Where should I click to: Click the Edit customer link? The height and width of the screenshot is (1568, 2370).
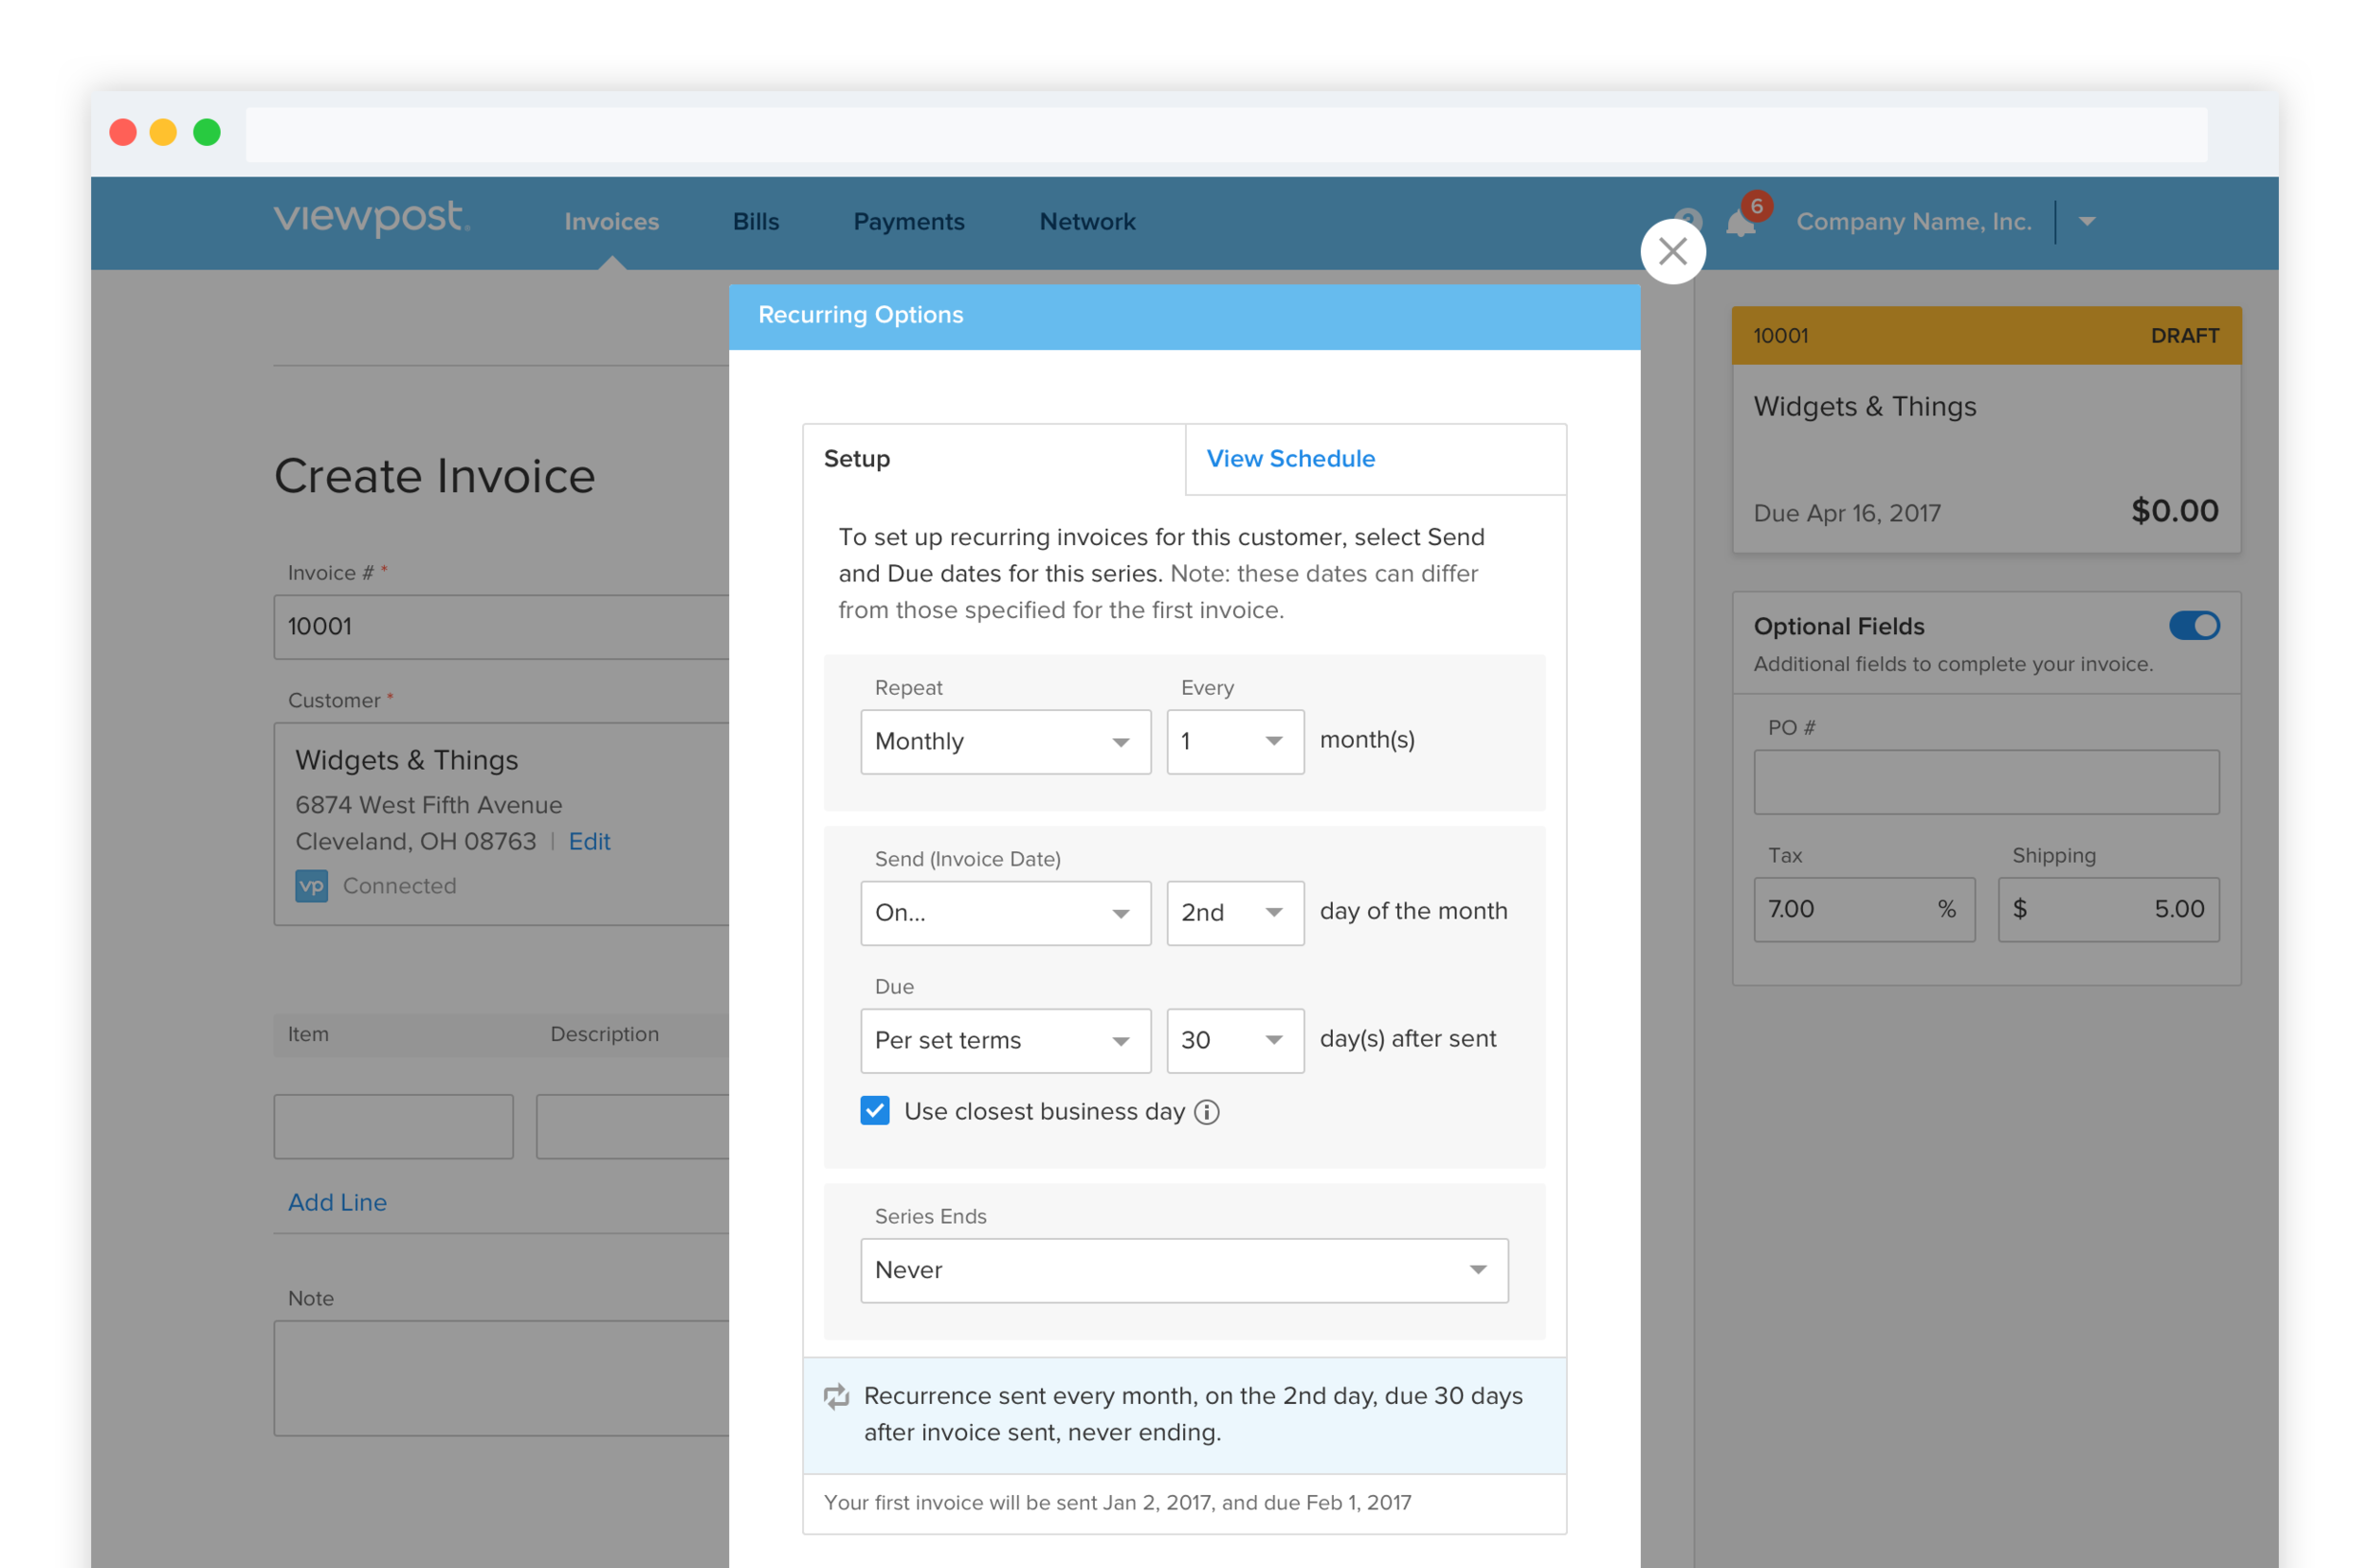point(589,842)
